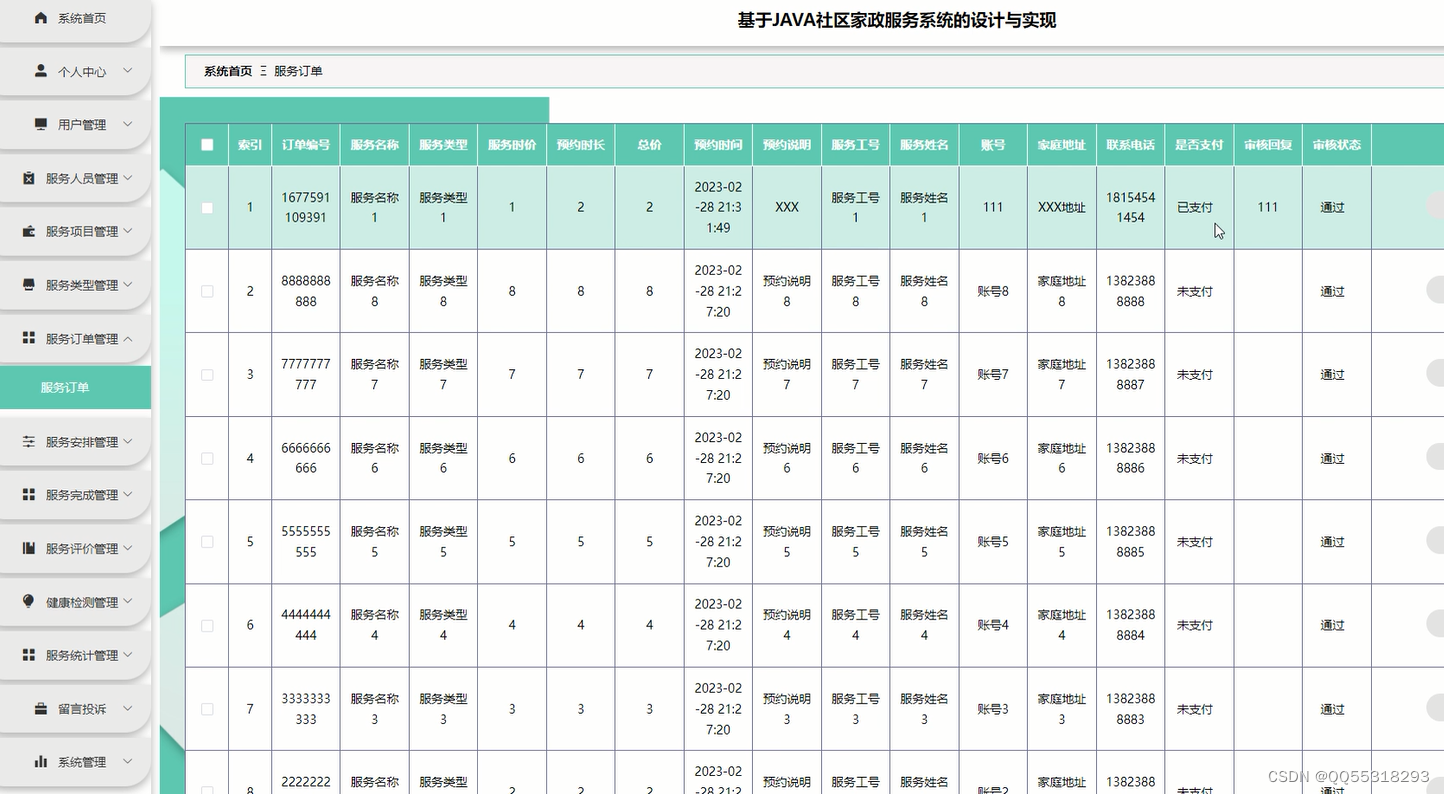Click the 服务订单 breadcrumb label
1444x794 pixels.
click(298, 71)
